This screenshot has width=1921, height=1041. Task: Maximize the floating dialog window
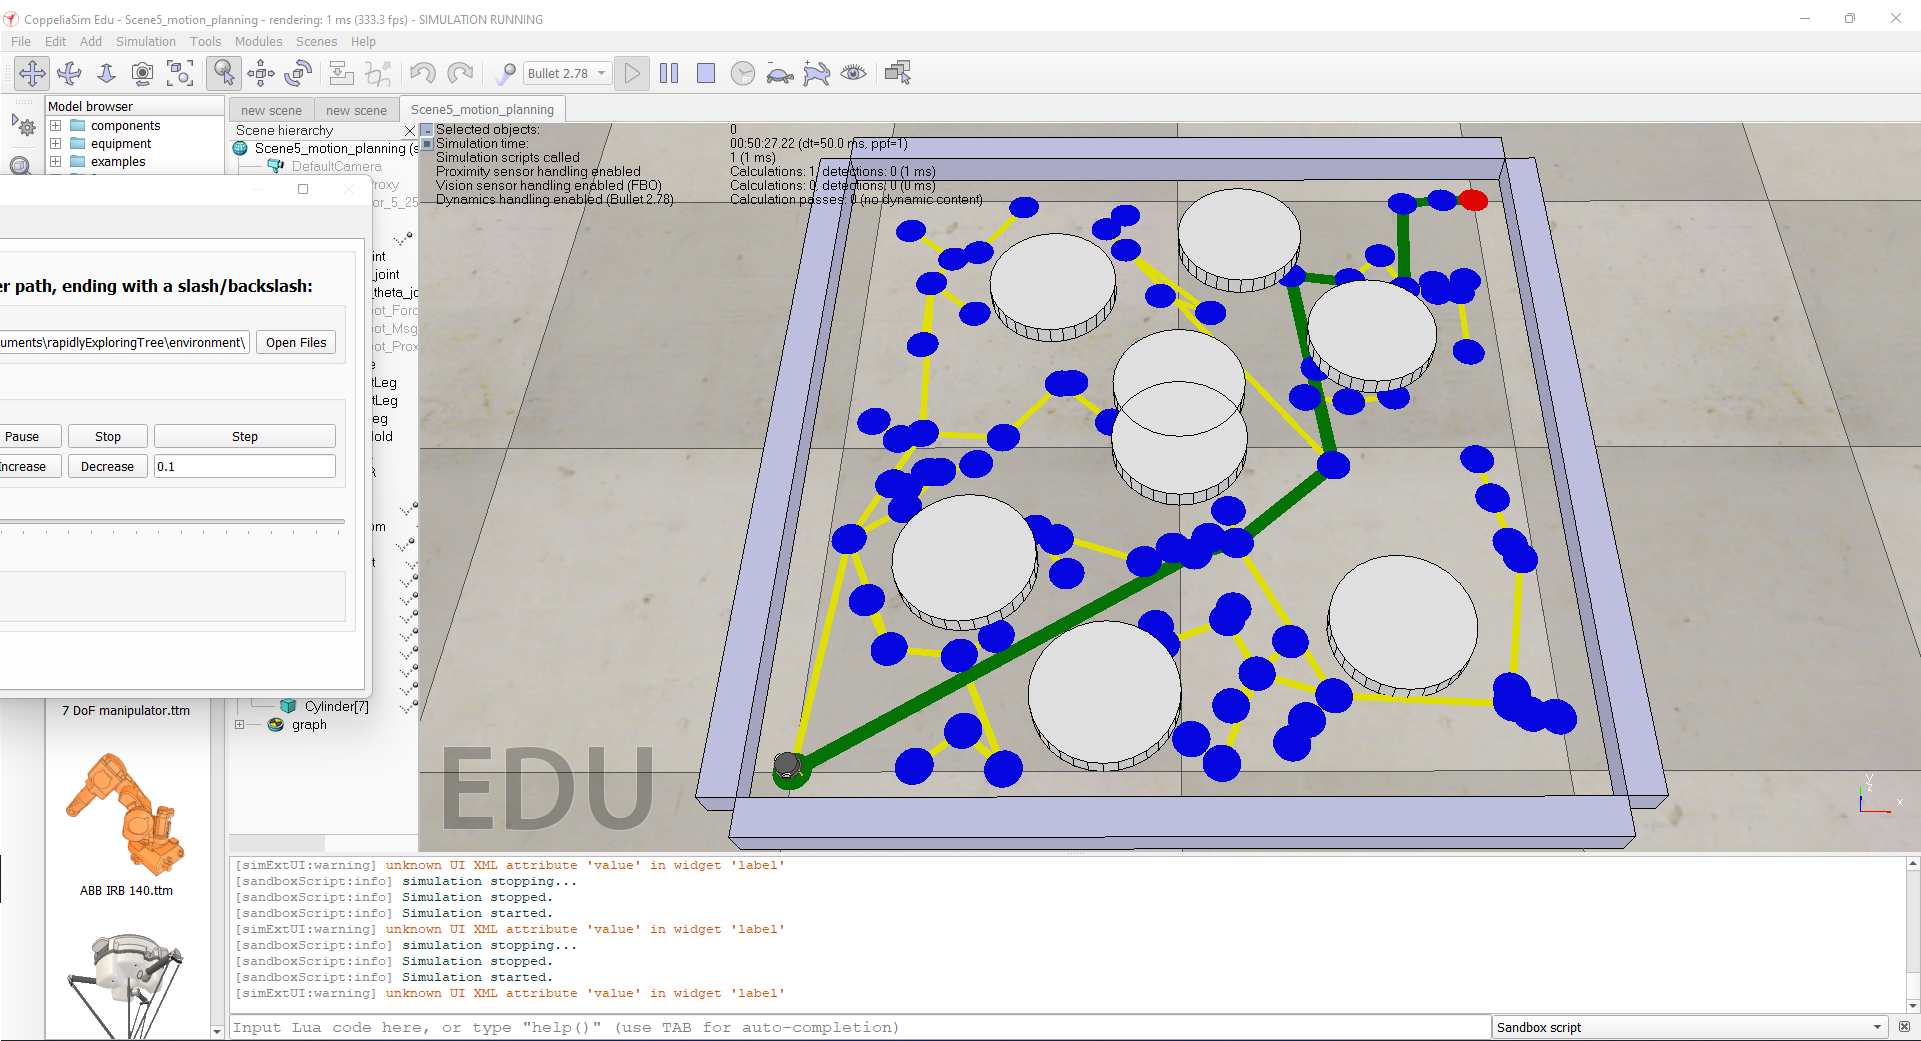[303, 189]
